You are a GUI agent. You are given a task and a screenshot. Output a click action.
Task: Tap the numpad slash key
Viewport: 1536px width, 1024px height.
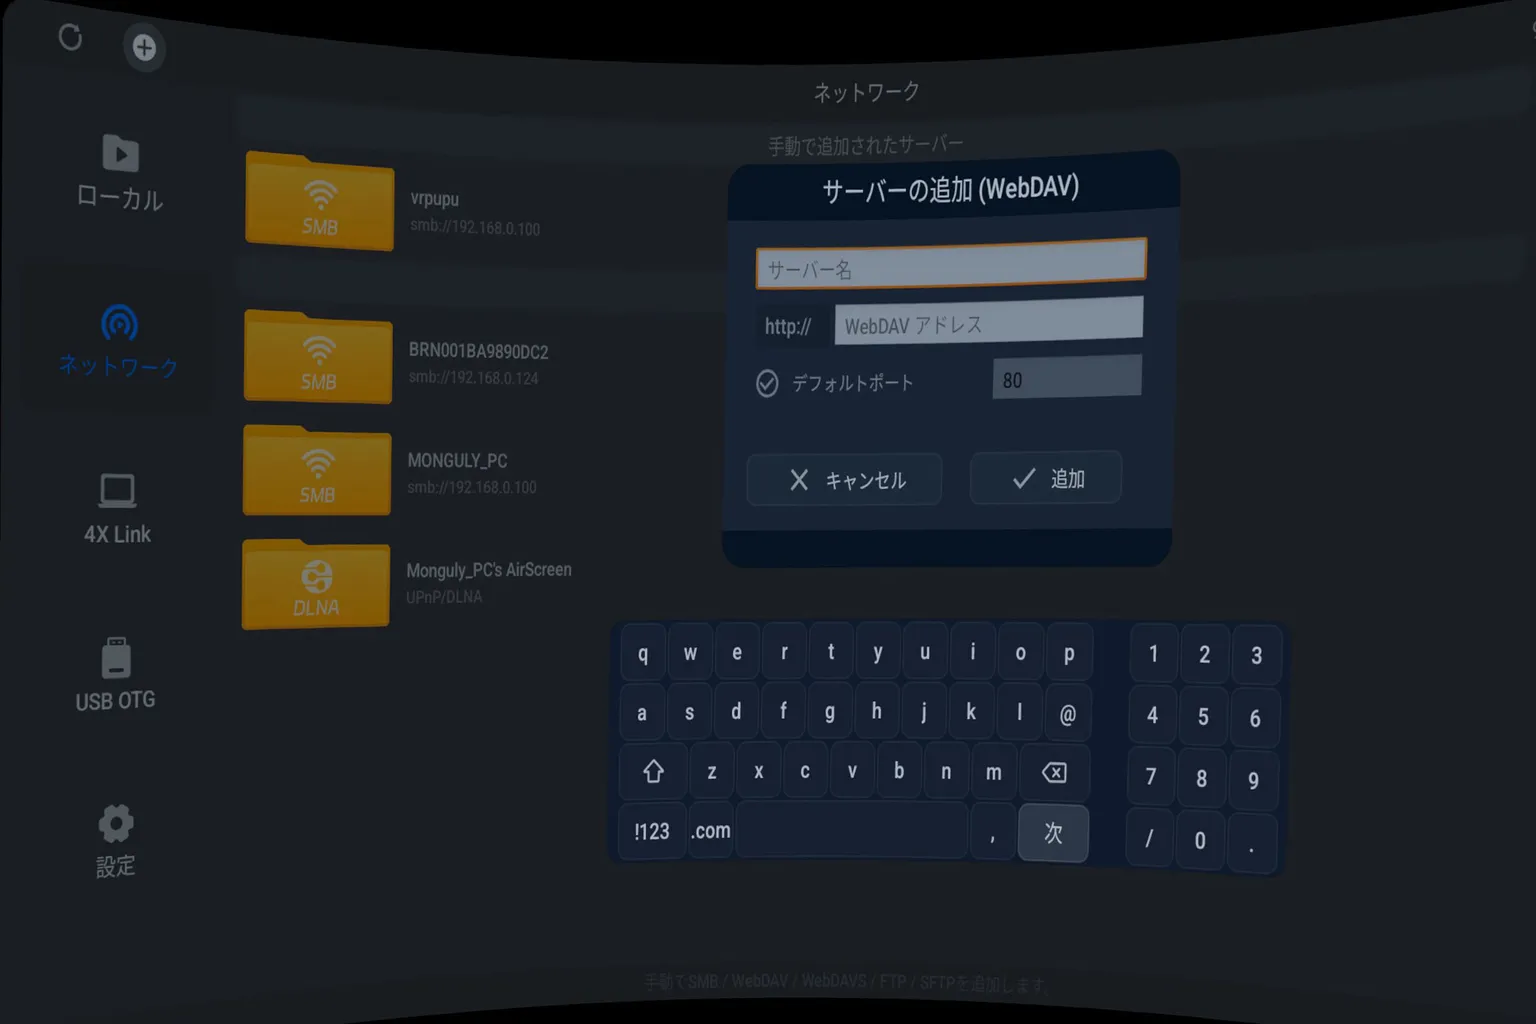pyautogui.click(x=1149, y=838)
